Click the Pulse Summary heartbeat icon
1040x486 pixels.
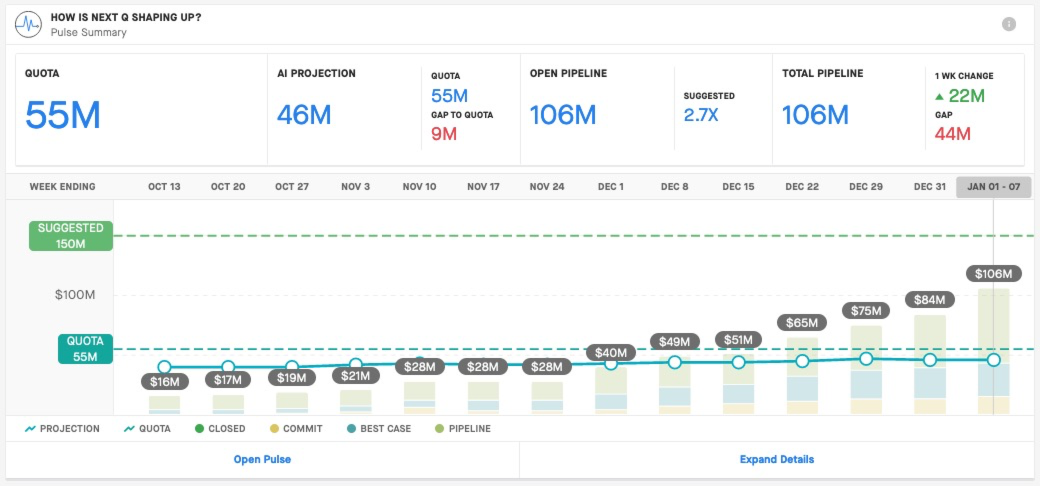pos(28,25)
